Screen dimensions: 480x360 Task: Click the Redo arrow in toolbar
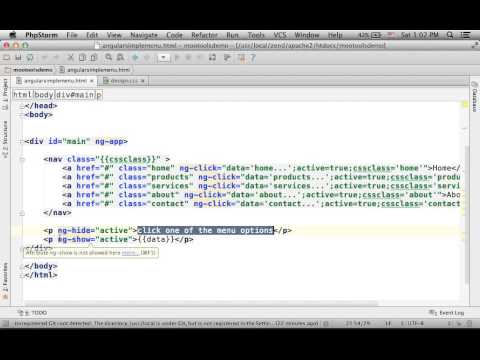tap(56, 58)
